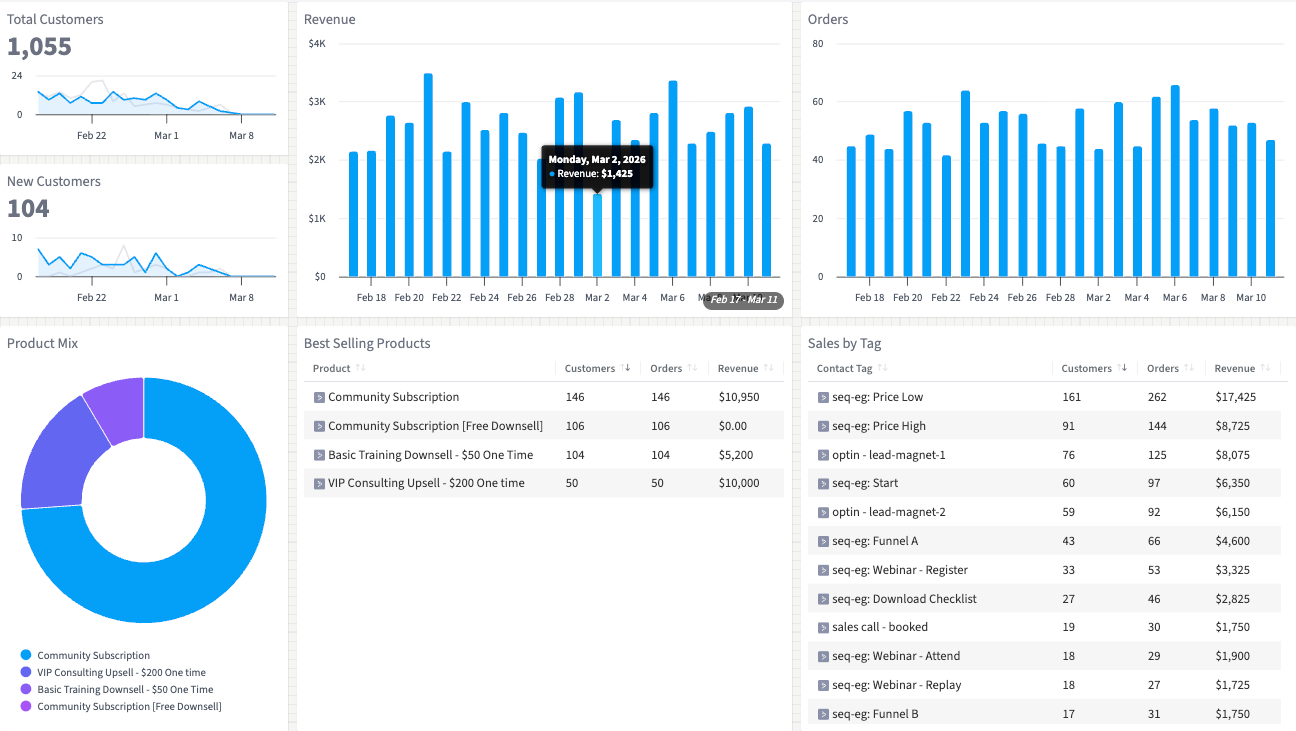Sort Sales by Tag by Revenue column
Screen dimensions: 1296x731
[1235, 368]
